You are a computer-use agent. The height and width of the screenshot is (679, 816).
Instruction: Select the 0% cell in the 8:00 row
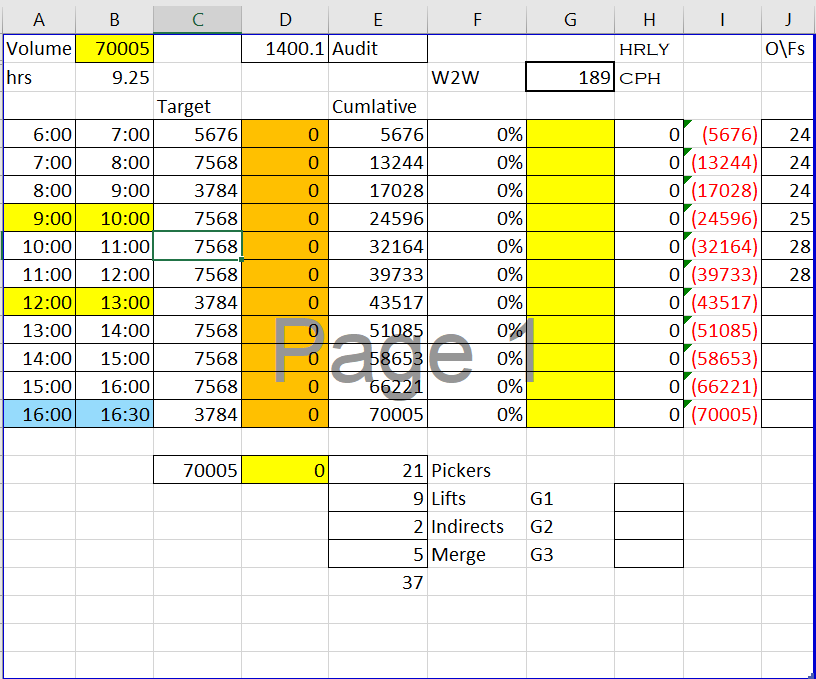tap(477, 190)
